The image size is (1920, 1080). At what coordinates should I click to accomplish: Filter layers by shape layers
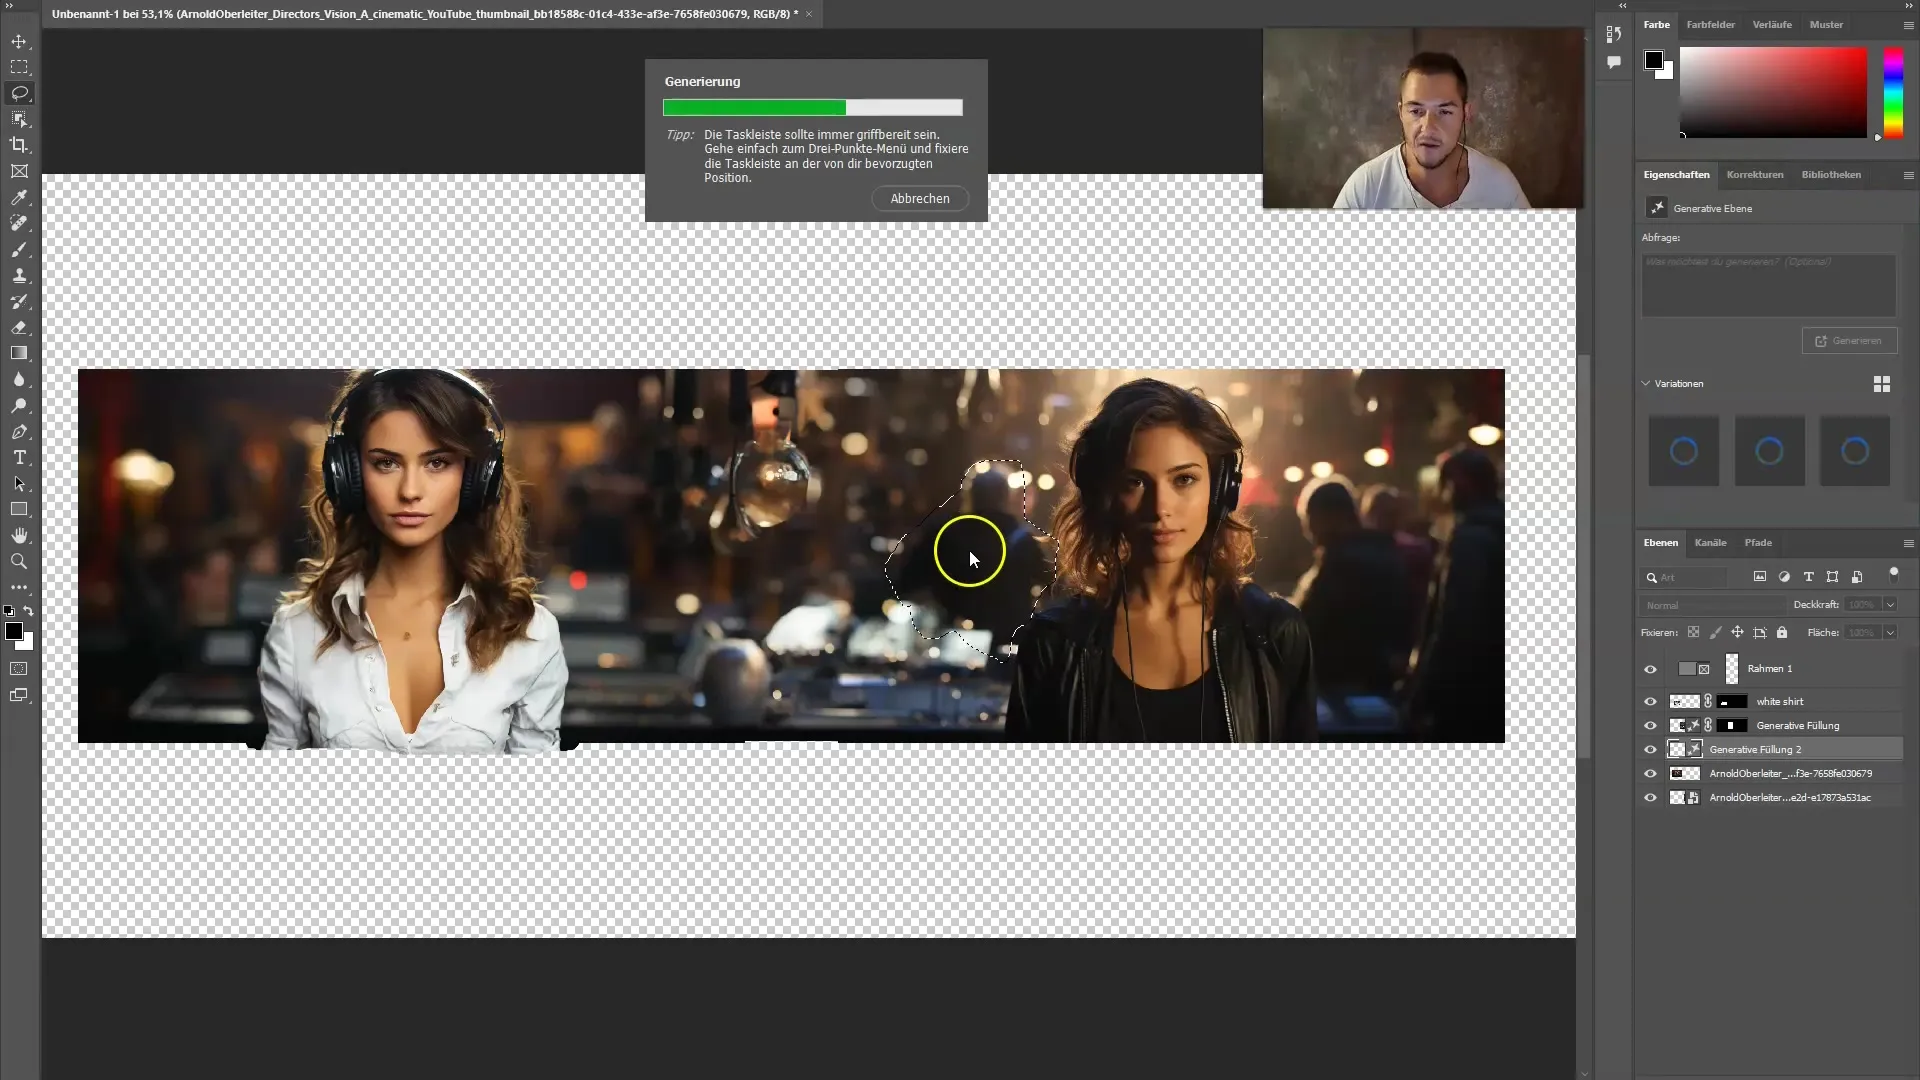(1832, 577)
